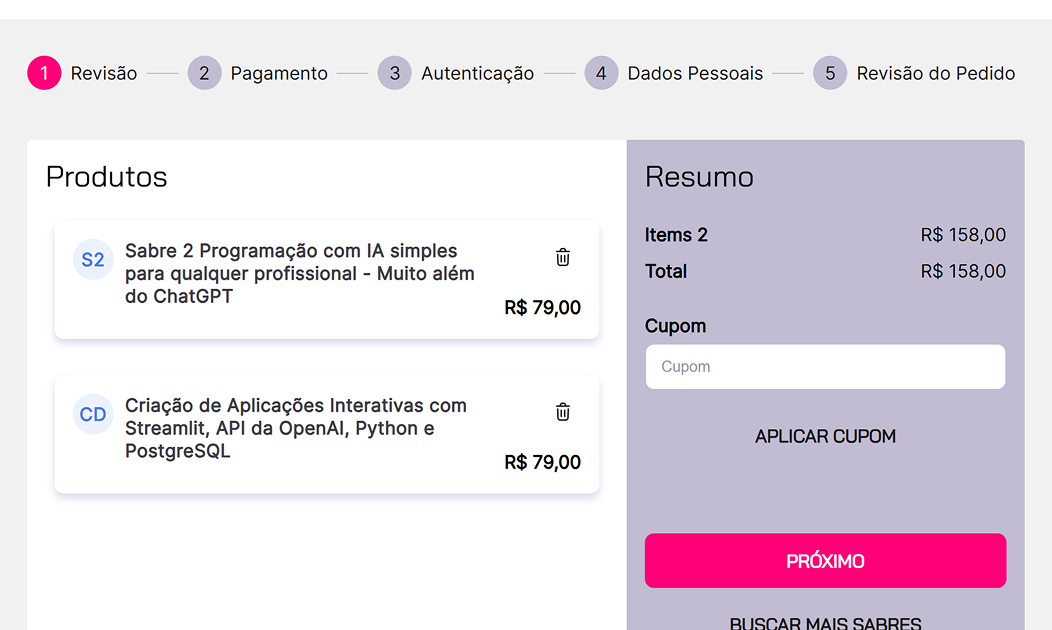
Task: Click the APLICAR CUPOM button
Action: pos(825,436)
